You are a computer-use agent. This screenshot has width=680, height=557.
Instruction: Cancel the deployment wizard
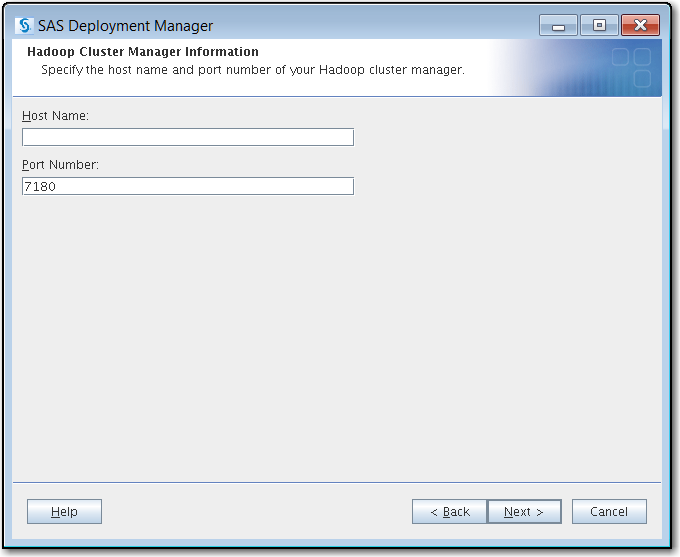point(609,511)
